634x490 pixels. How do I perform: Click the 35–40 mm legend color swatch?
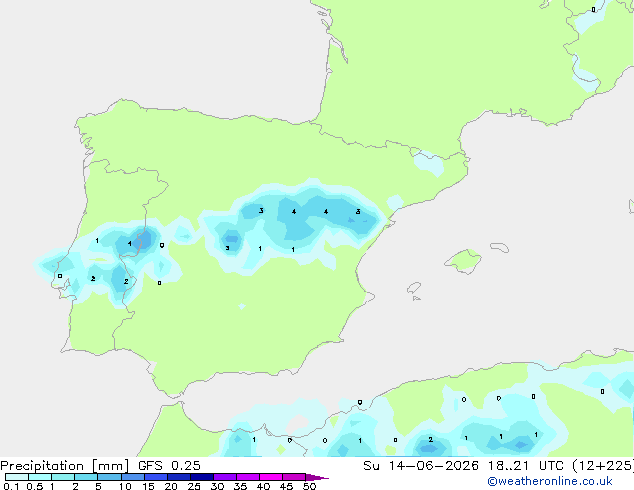(x=247, y=477)
